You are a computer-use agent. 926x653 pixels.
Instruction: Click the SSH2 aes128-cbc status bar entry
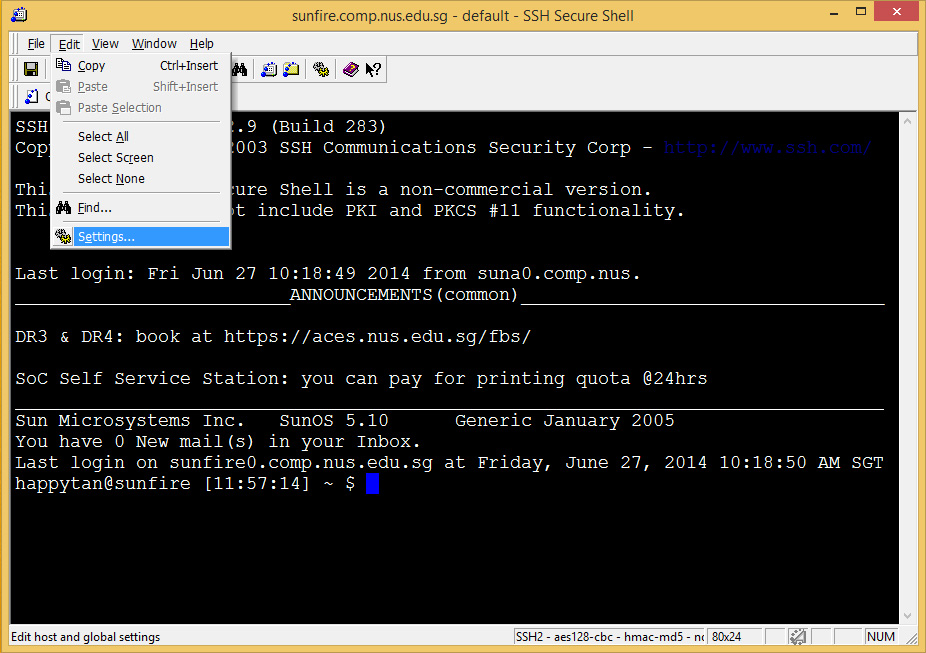[609, 636]
